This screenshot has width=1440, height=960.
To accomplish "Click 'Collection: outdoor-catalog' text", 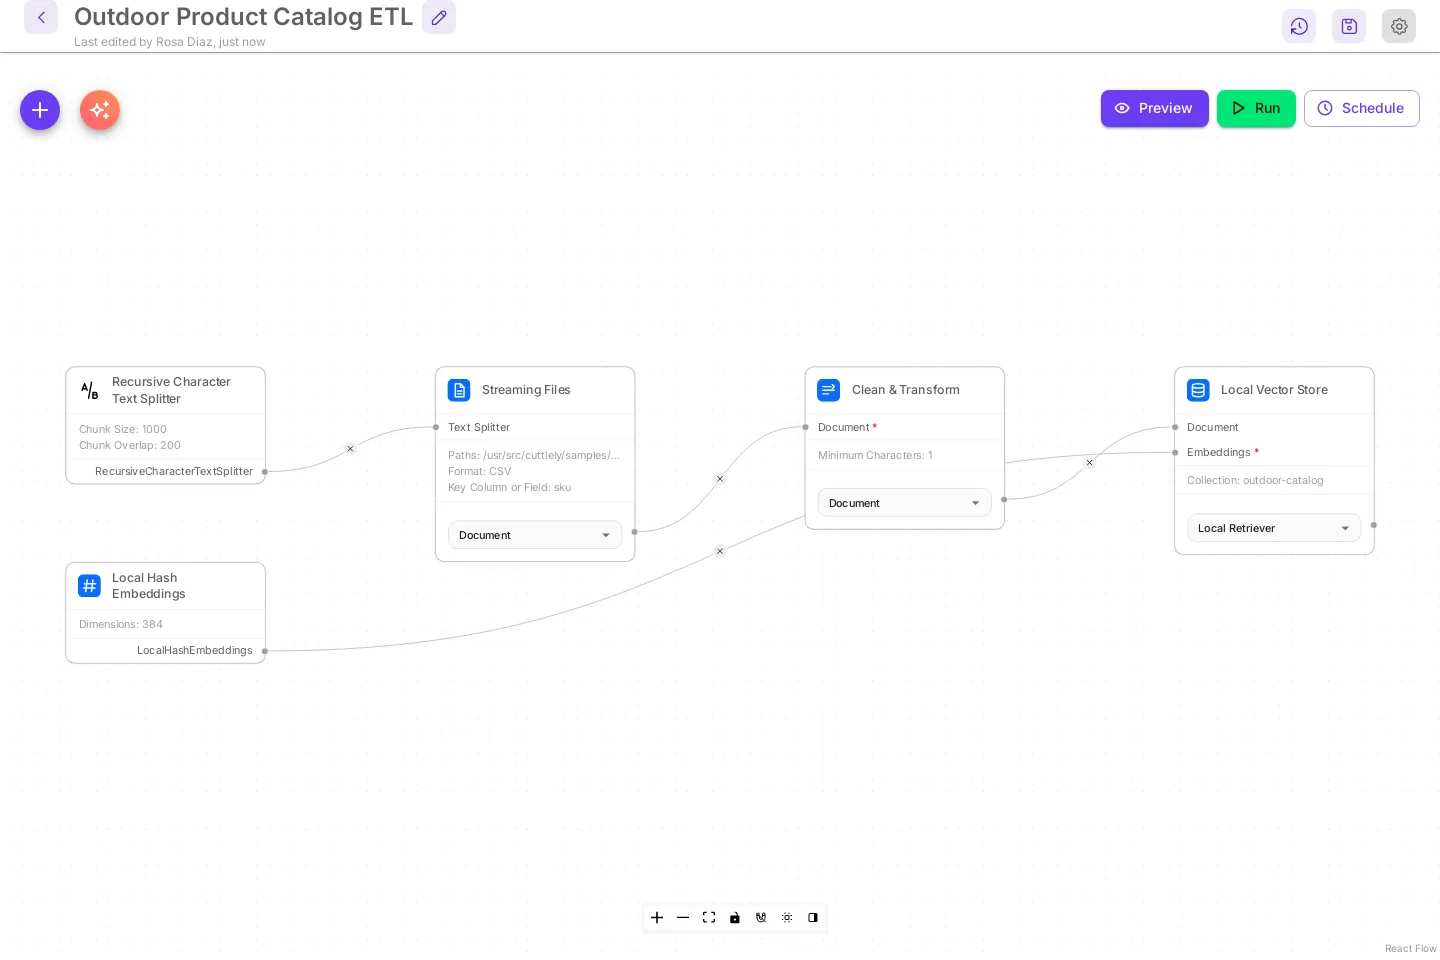I will pos(1255,480).
